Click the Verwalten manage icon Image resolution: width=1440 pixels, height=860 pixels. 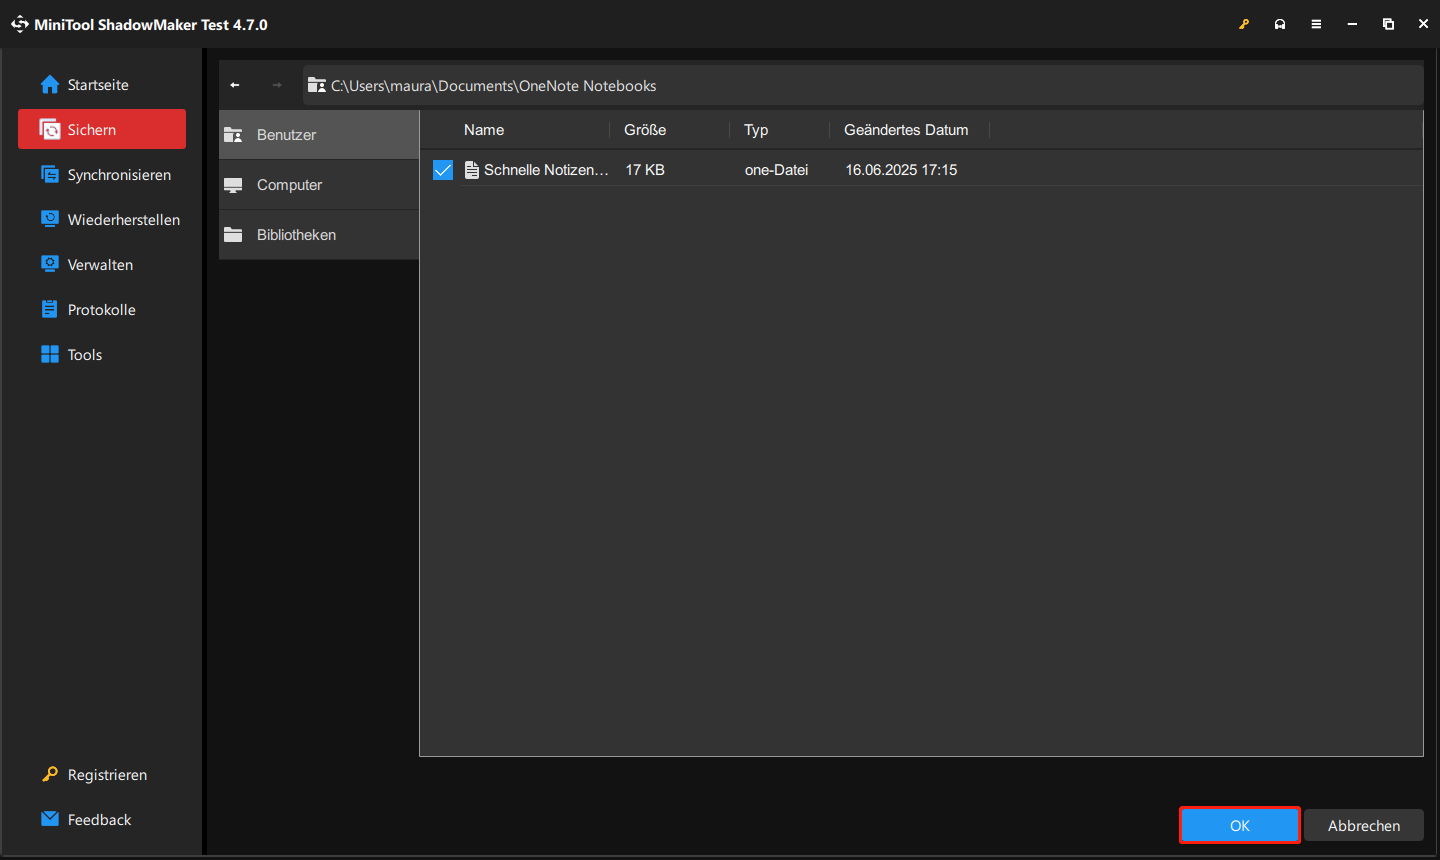(50, 264)
